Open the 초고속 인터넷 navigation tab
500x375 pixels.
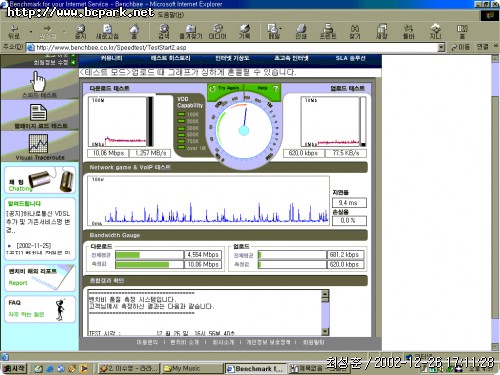coord(291,58)
